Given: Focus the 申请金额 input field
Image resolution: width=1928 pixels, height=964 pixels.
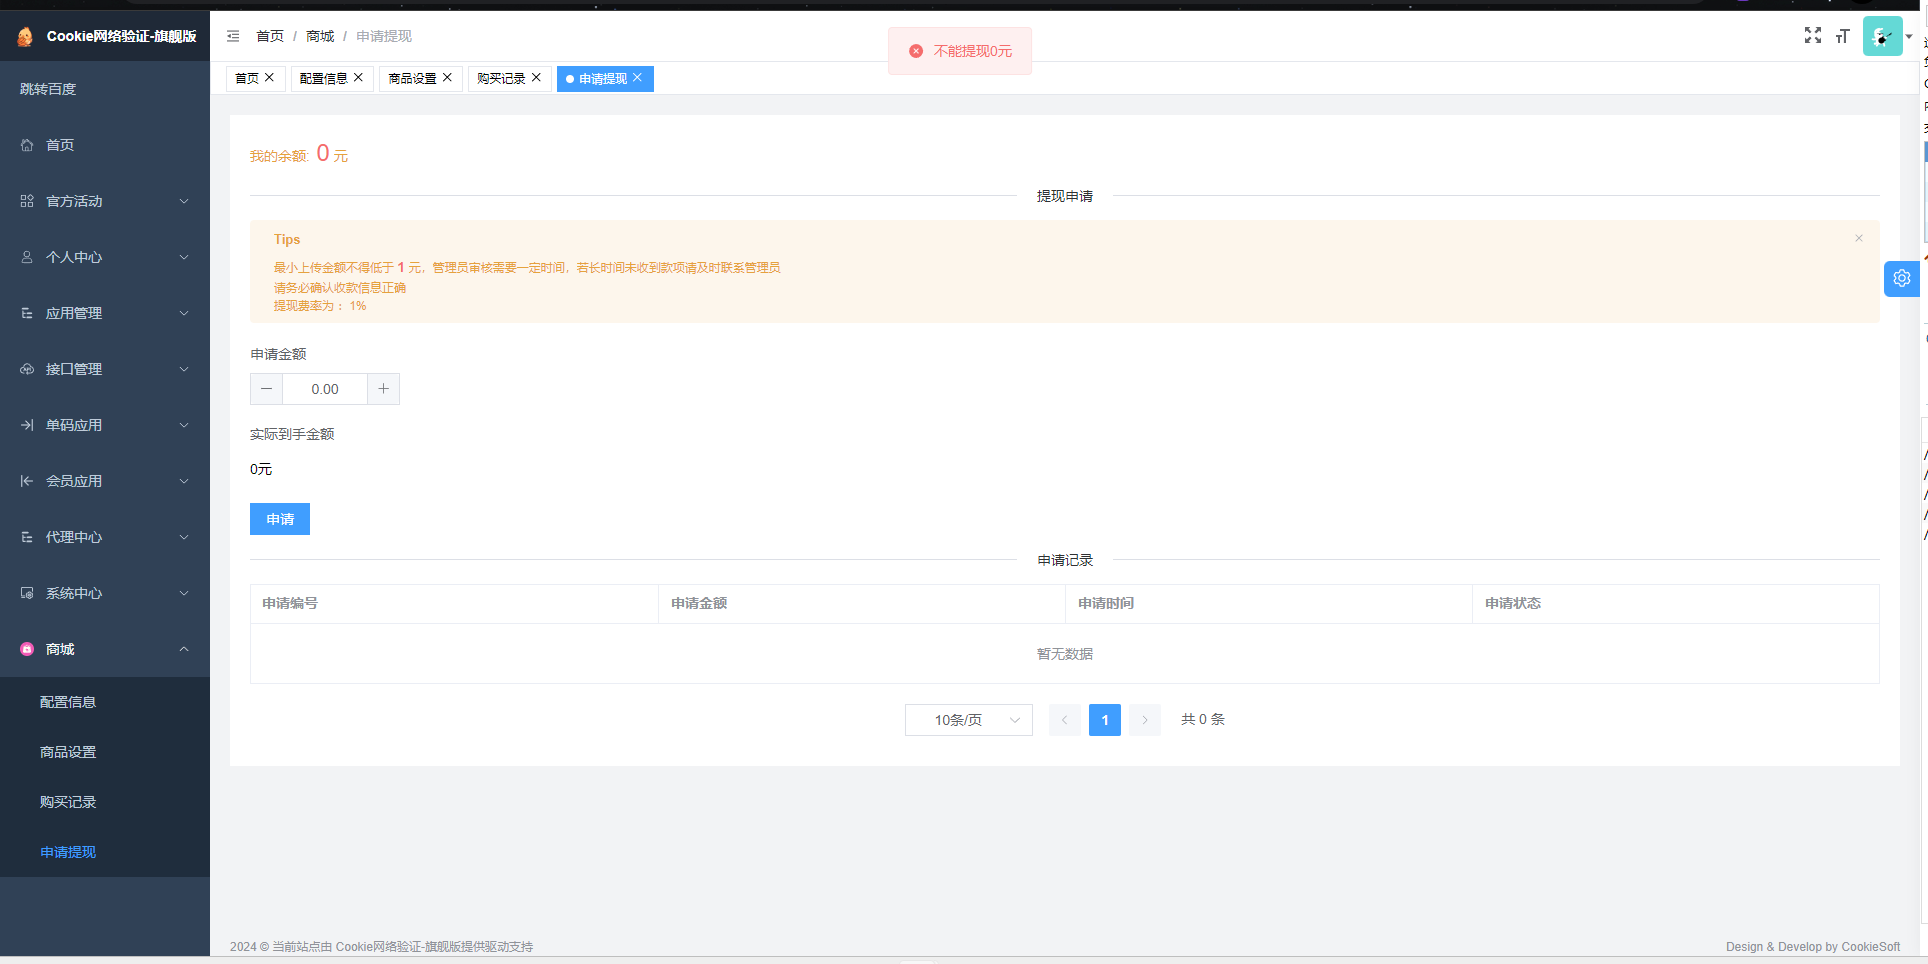Looking at the screenshot, I should click(x=325, y=389).
